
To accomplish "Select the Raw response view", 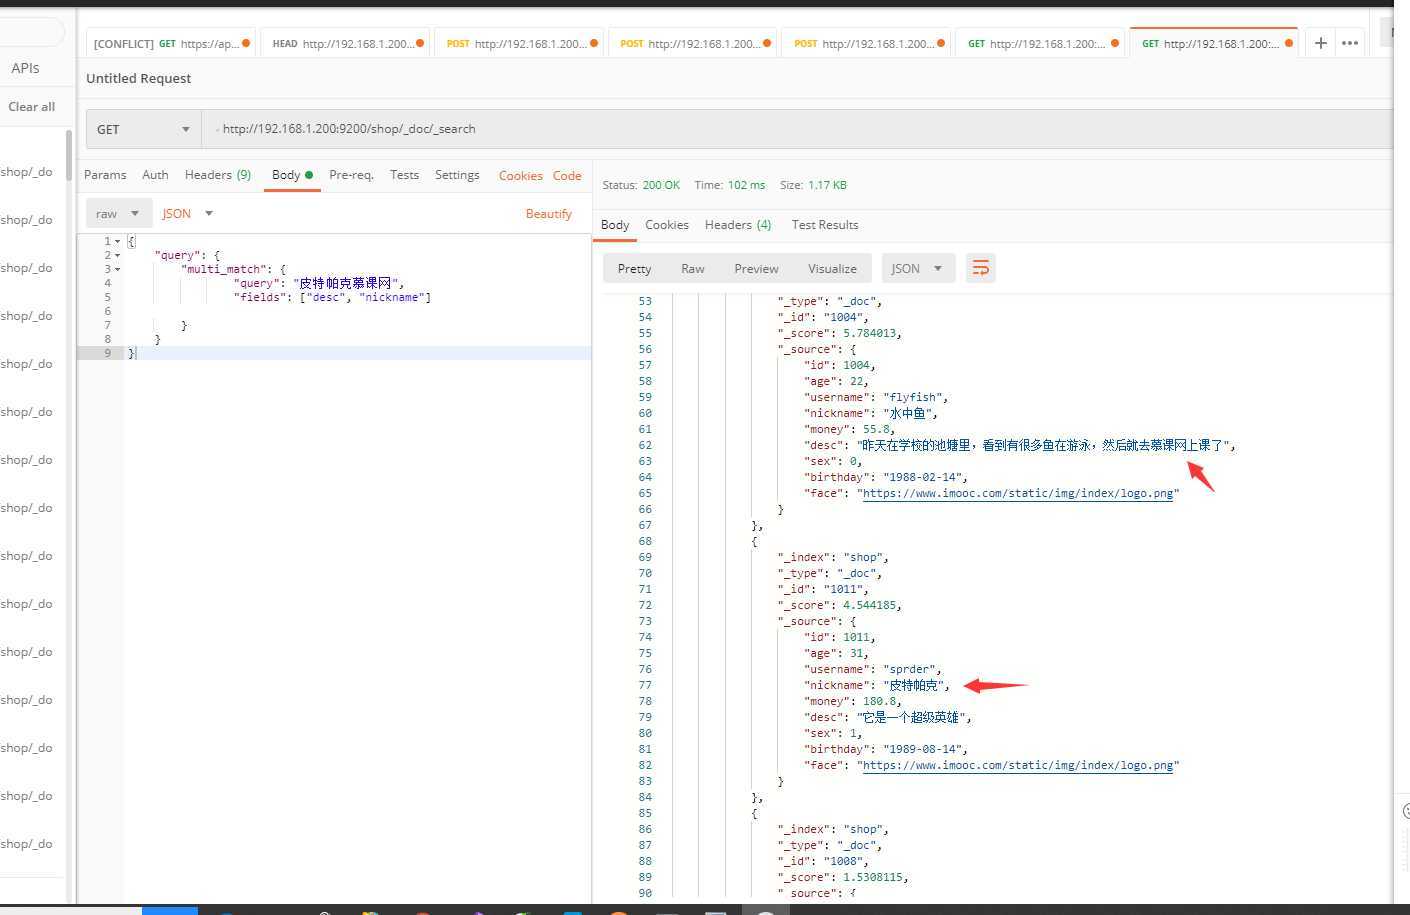I will coord(693,268).
